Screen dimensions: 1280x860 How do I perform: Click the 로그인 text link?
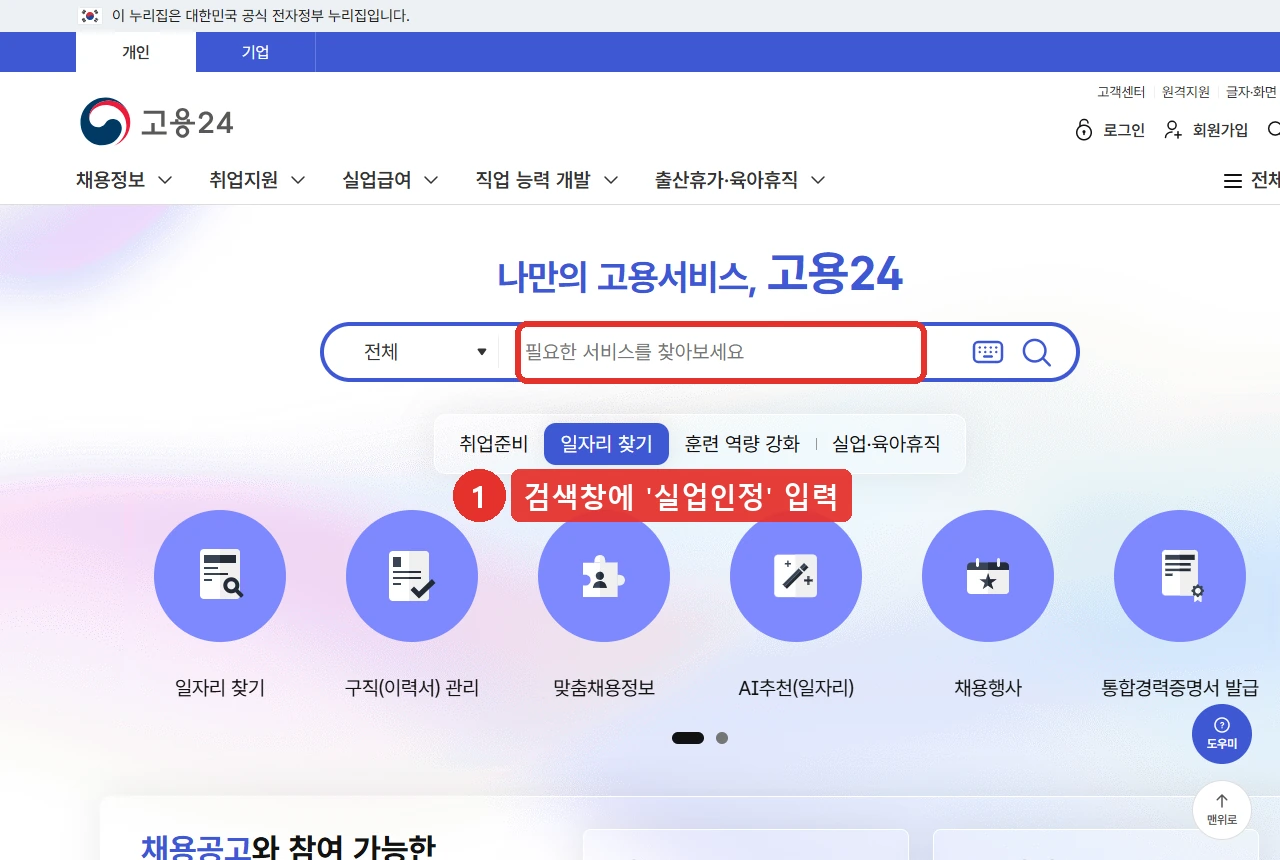point(1124,130)
